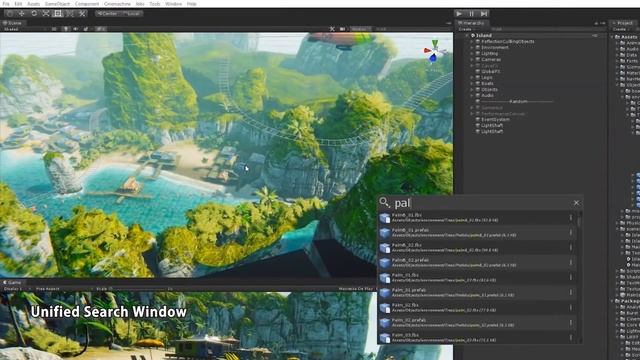The image size is (640, 360).
Task: Start Play mode with the Play button
Action: tap(459, 14)
